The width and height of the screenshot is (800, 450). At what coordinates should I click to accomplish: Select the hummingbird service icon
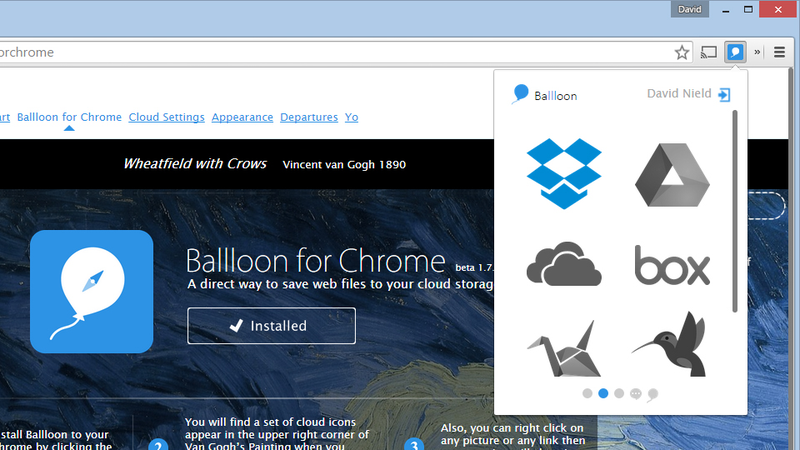coord(669,344)
